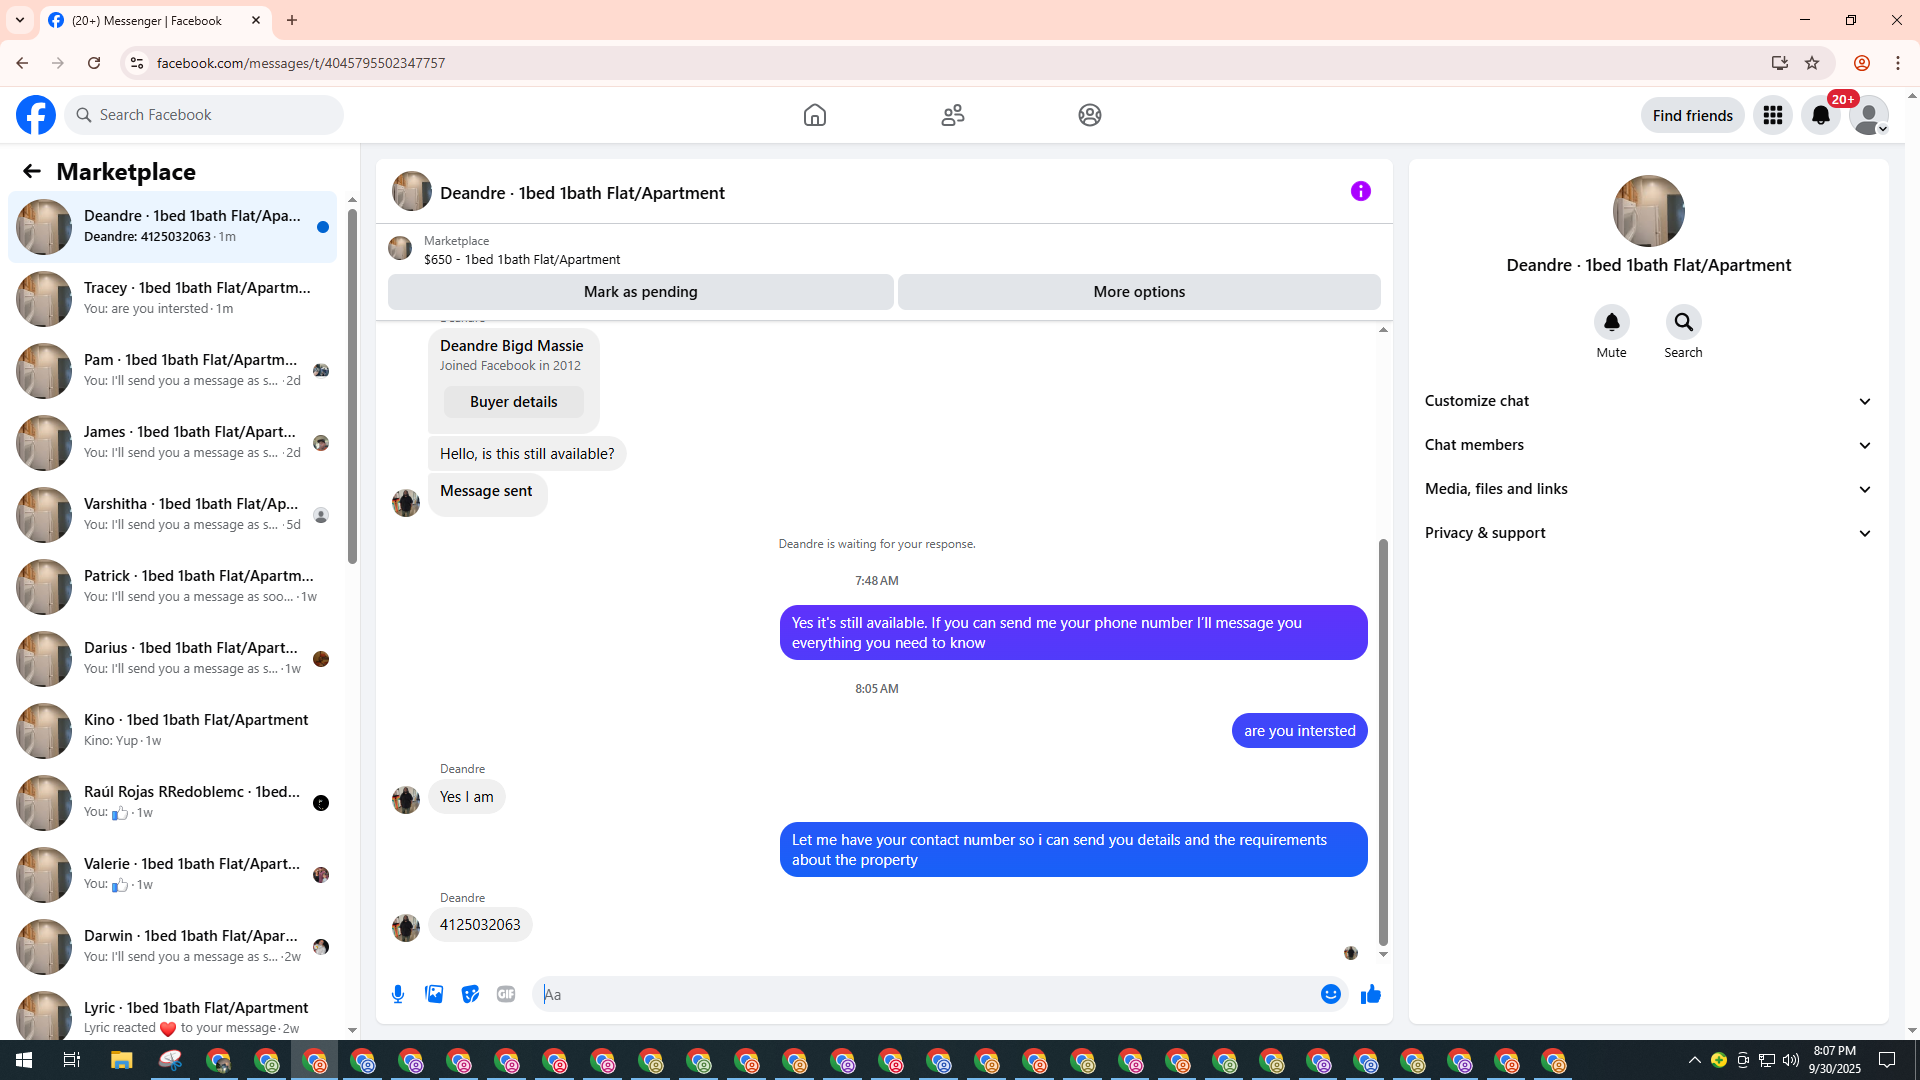The width and height of the screenshot is (1920, 1080).
Task: Open the Facebook notifications bell
Action: 1820,115
